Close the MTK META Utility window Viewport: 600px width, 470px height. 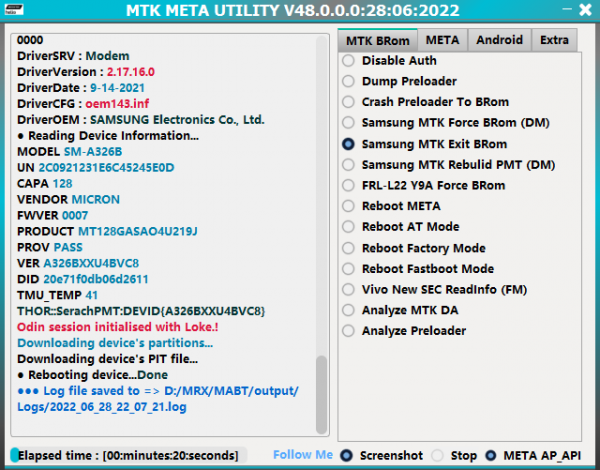click(585, 10)
